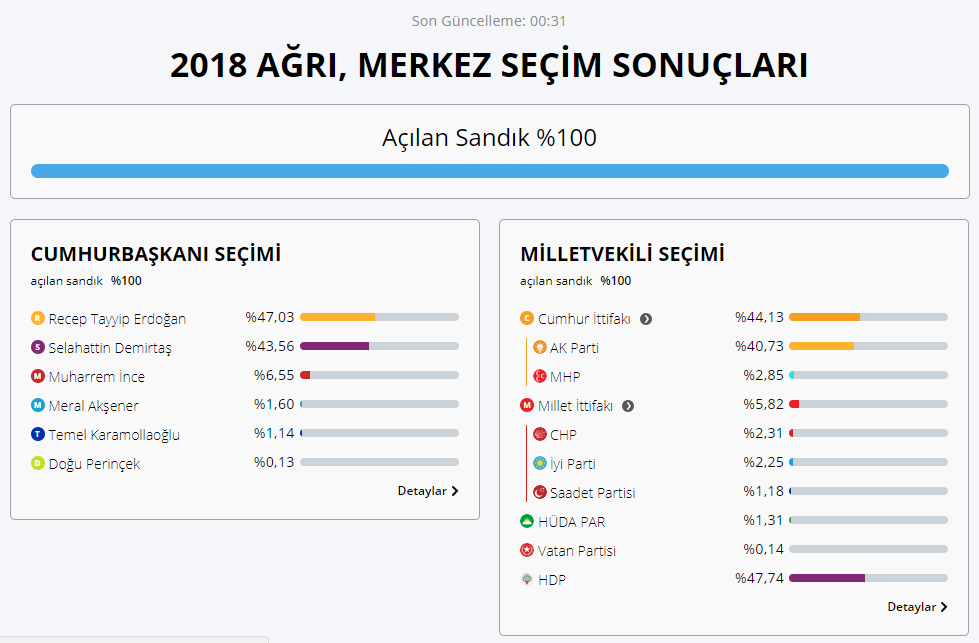Click the HDP purple vote bar
This screenshot has height=643, width=979.
(x=827, y=578)
